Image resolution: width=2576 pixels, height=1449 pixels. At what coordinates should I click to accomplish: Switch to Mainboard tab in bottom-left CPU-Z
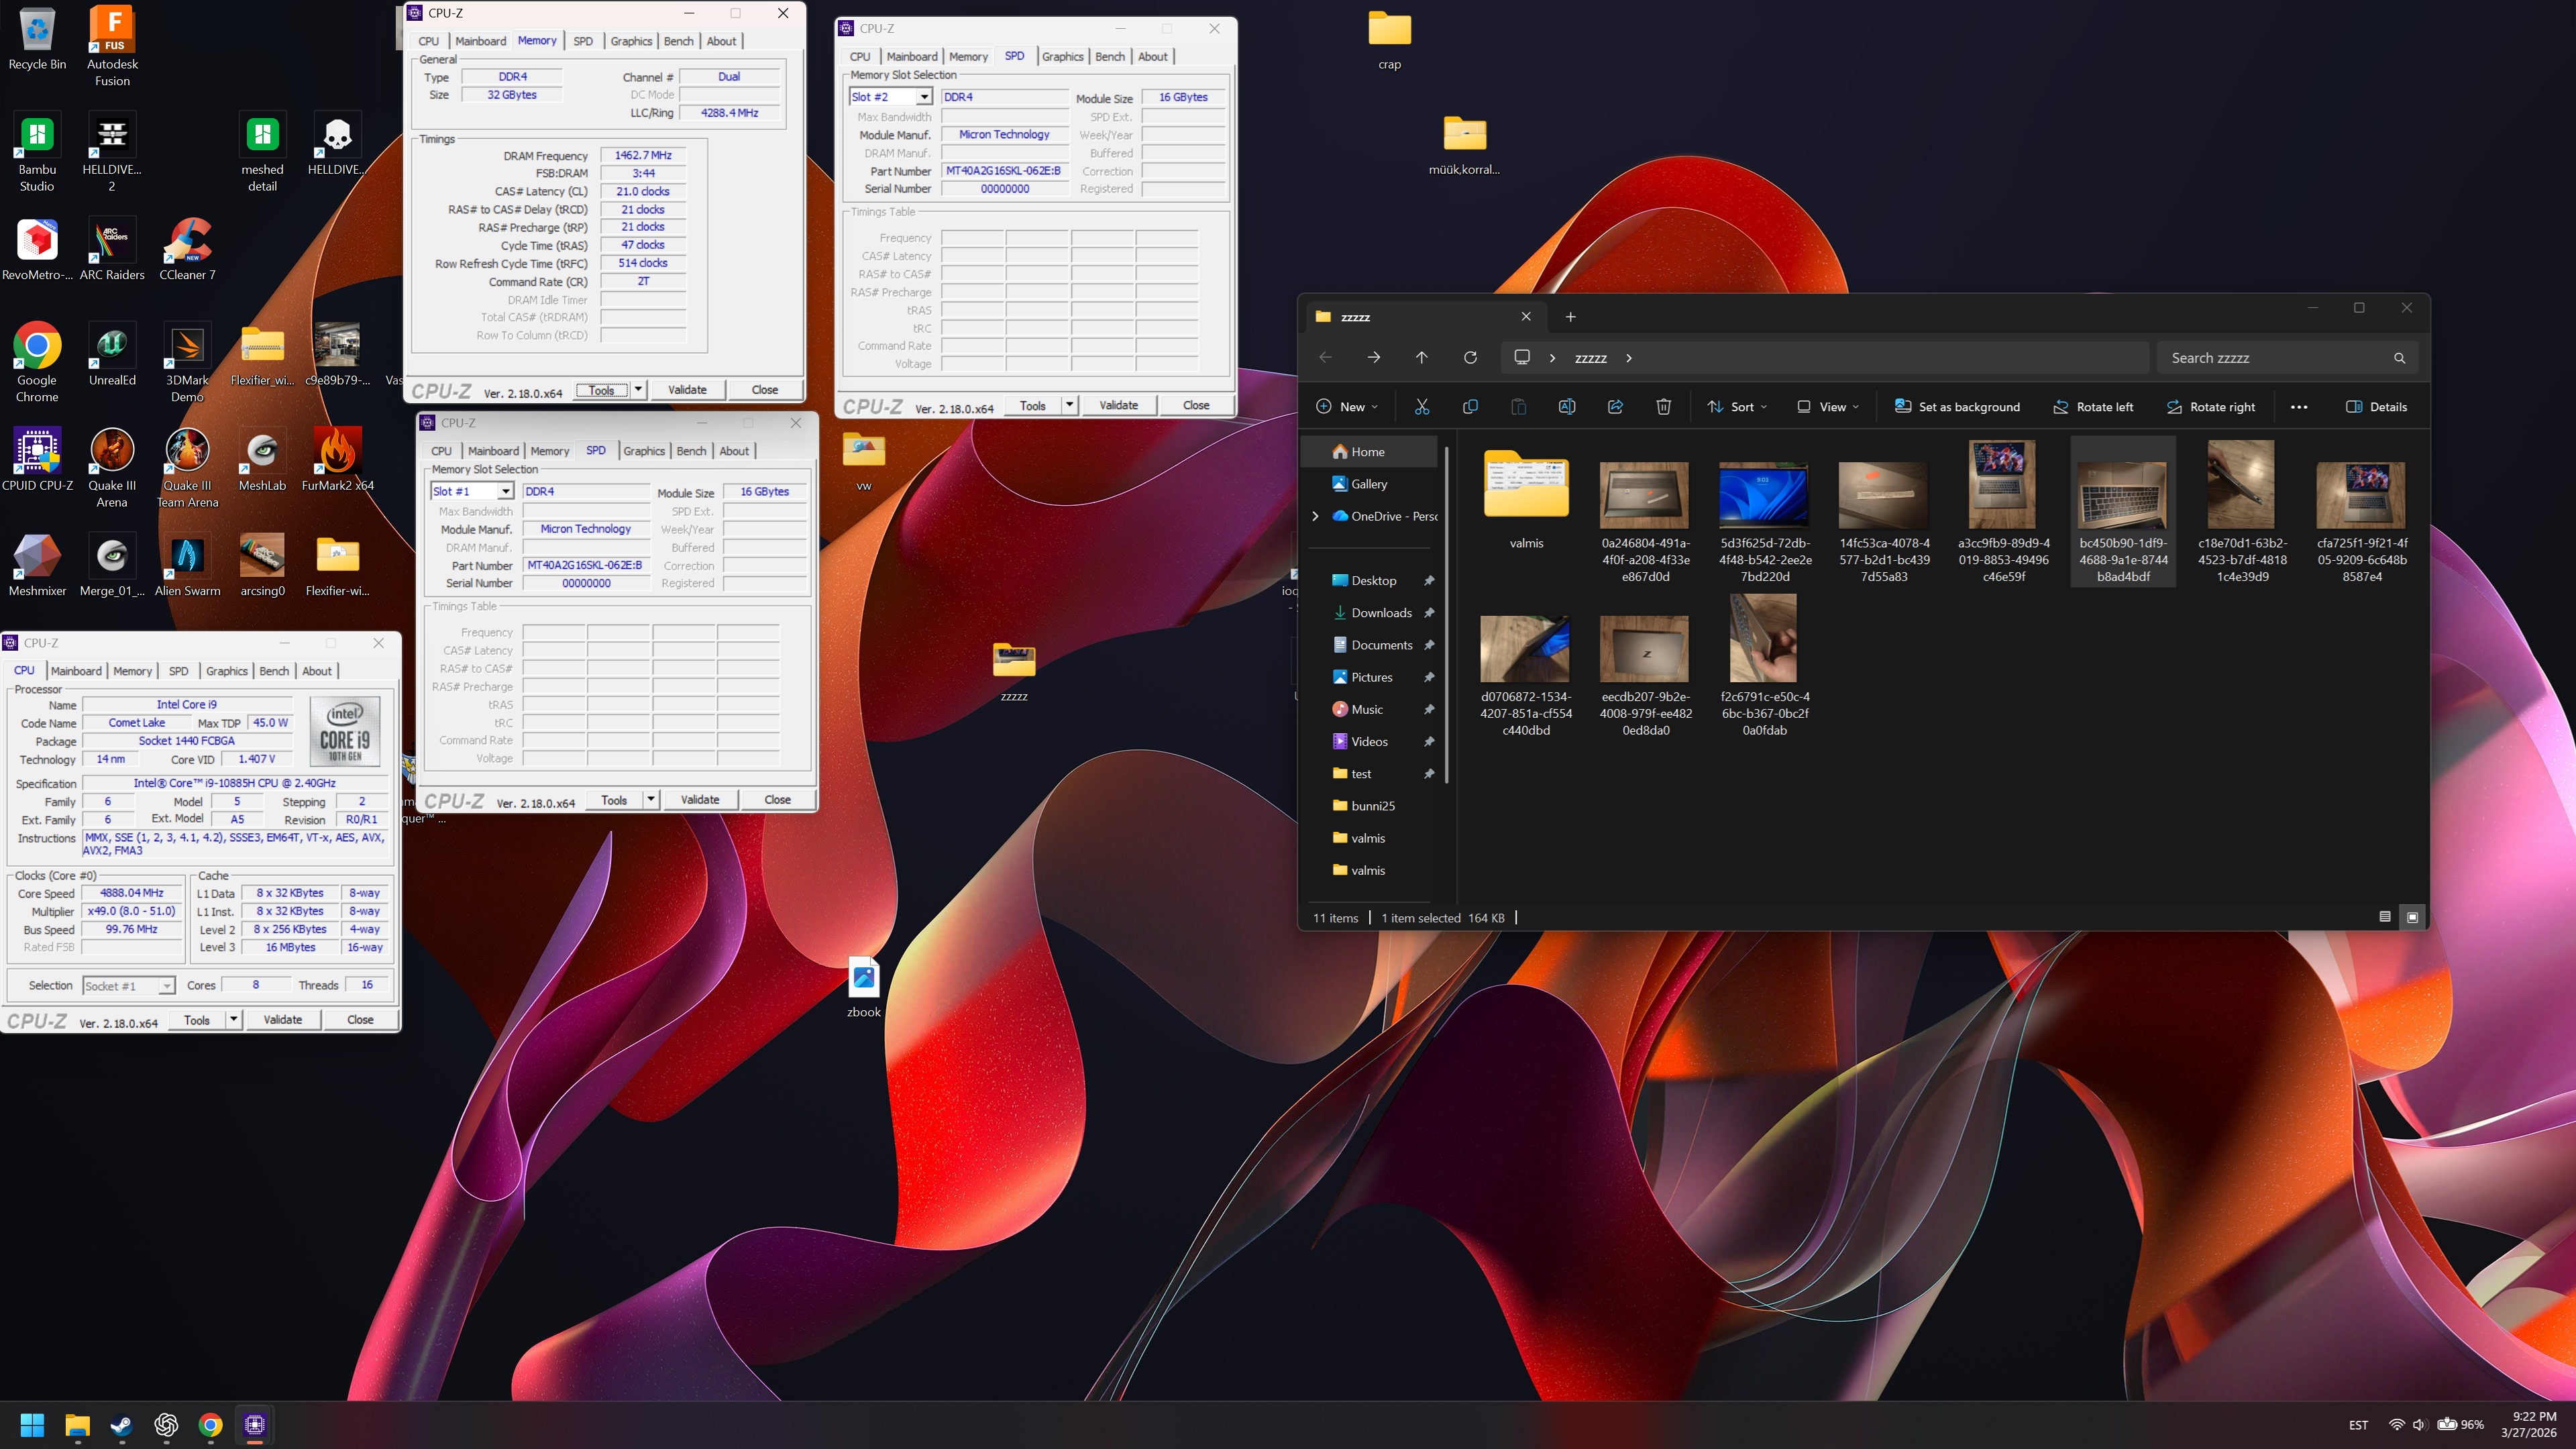pyautogui.click(x=76, y=671)
